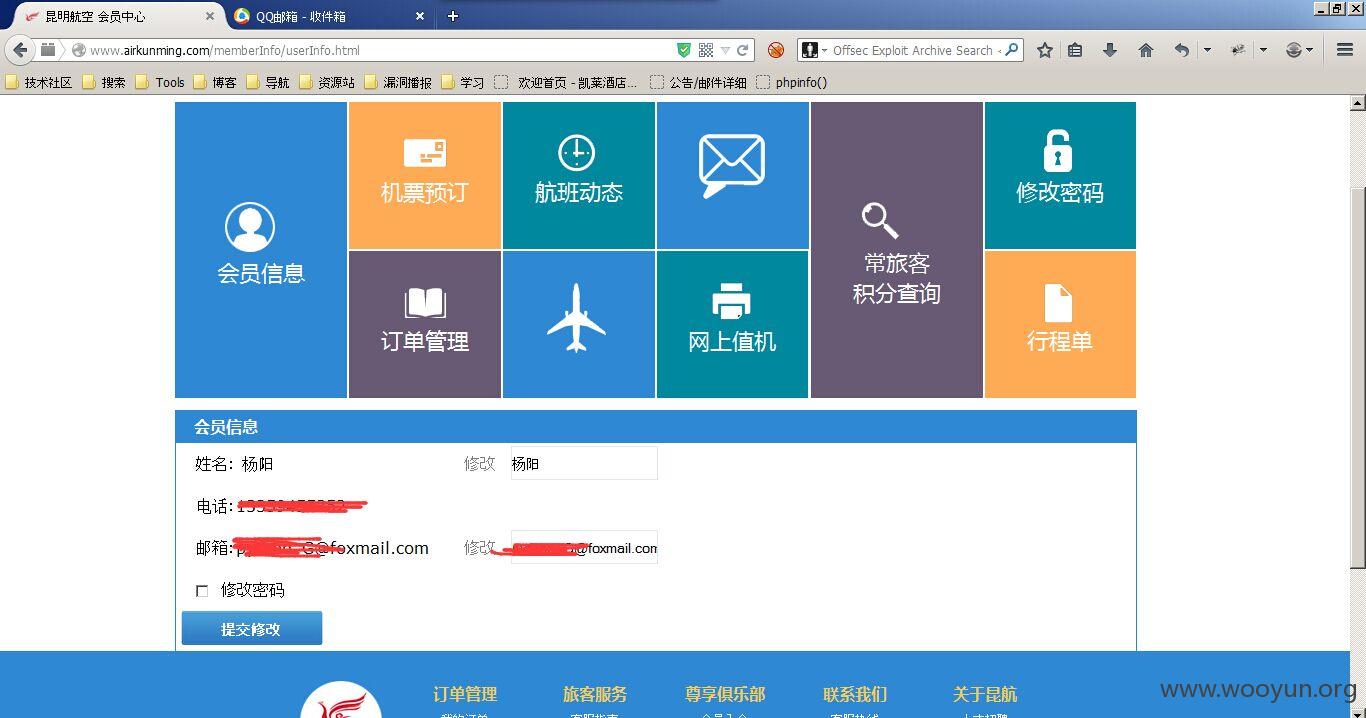Open the Tools bookmarks folder
This screenshot has height=718, width=1366.
pyautogui.click(x=160, y=82)
